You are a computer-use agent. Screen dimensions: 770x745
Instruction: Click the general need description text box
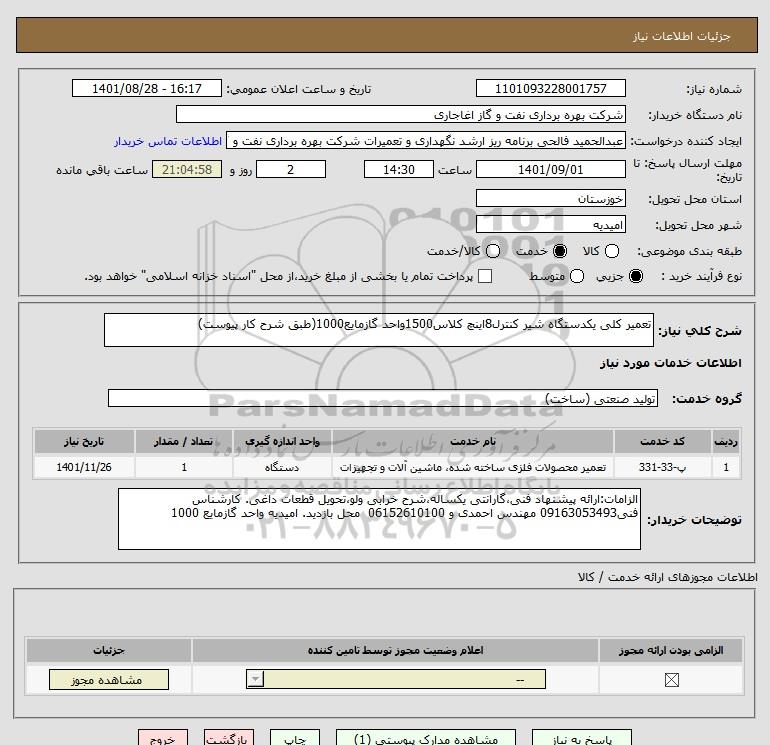tap(379, 330)
